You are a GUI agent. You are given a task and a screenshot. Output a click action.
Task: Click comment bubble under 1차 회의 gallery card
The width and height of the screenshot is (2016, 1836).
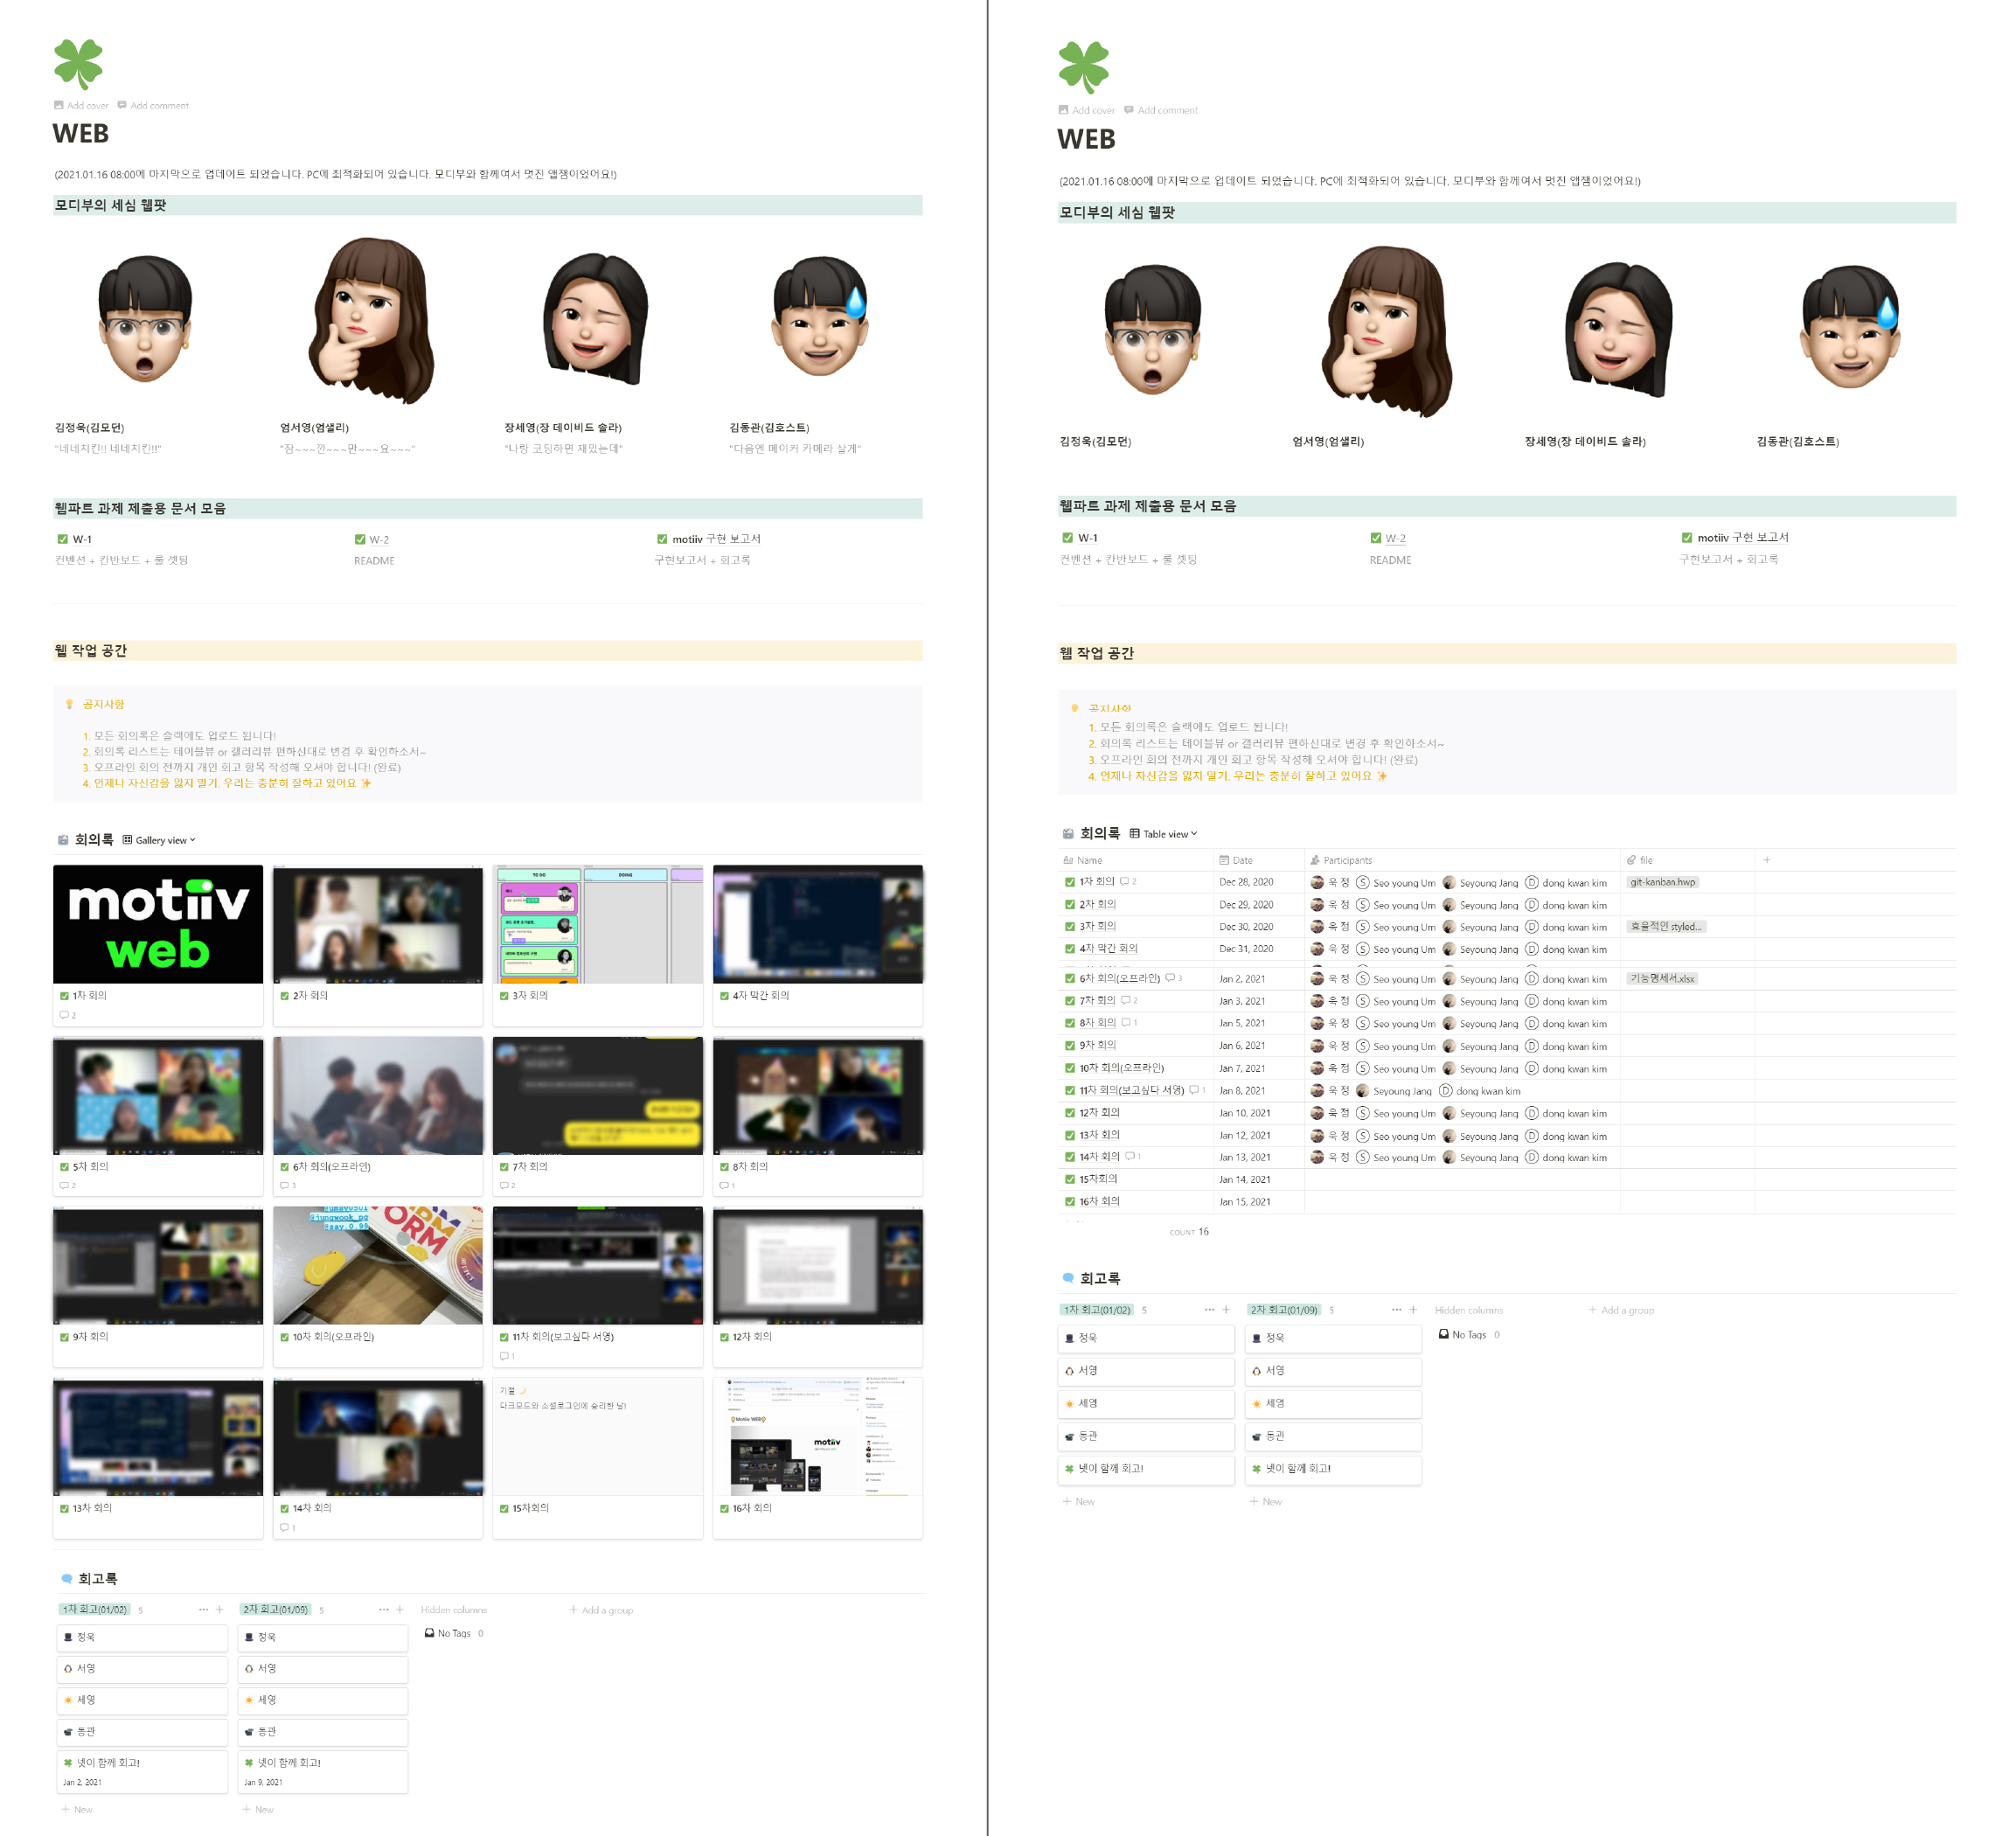pyautogui.click(x=65, y=1015)
